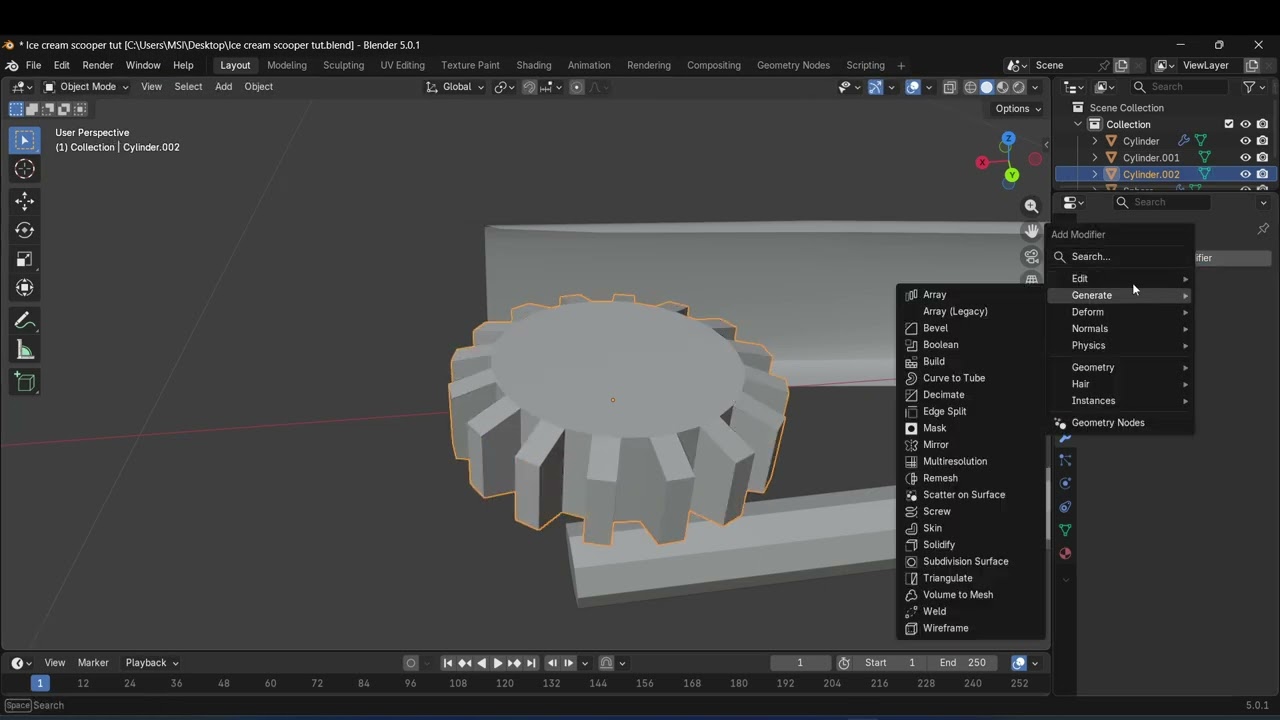Jump to the timeline start frame

tap(448, 663)
